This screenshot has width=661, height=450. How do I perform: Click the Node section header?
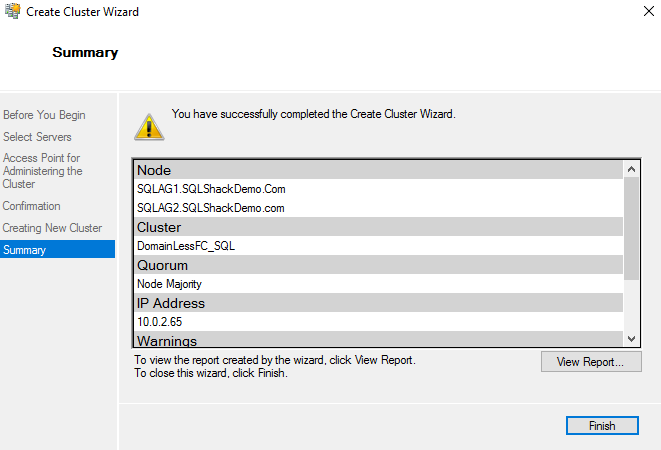pyautogui.click(x=378, y=170)
